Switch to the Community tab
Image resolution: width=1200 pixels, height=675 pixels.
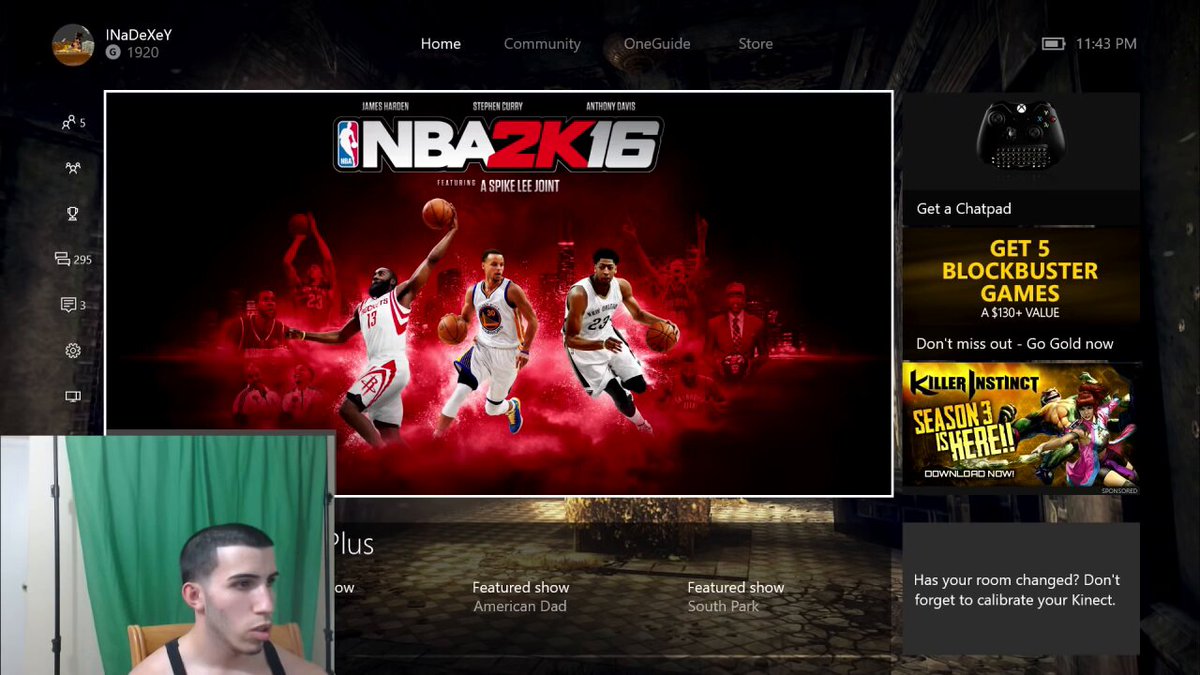point(542,44)
